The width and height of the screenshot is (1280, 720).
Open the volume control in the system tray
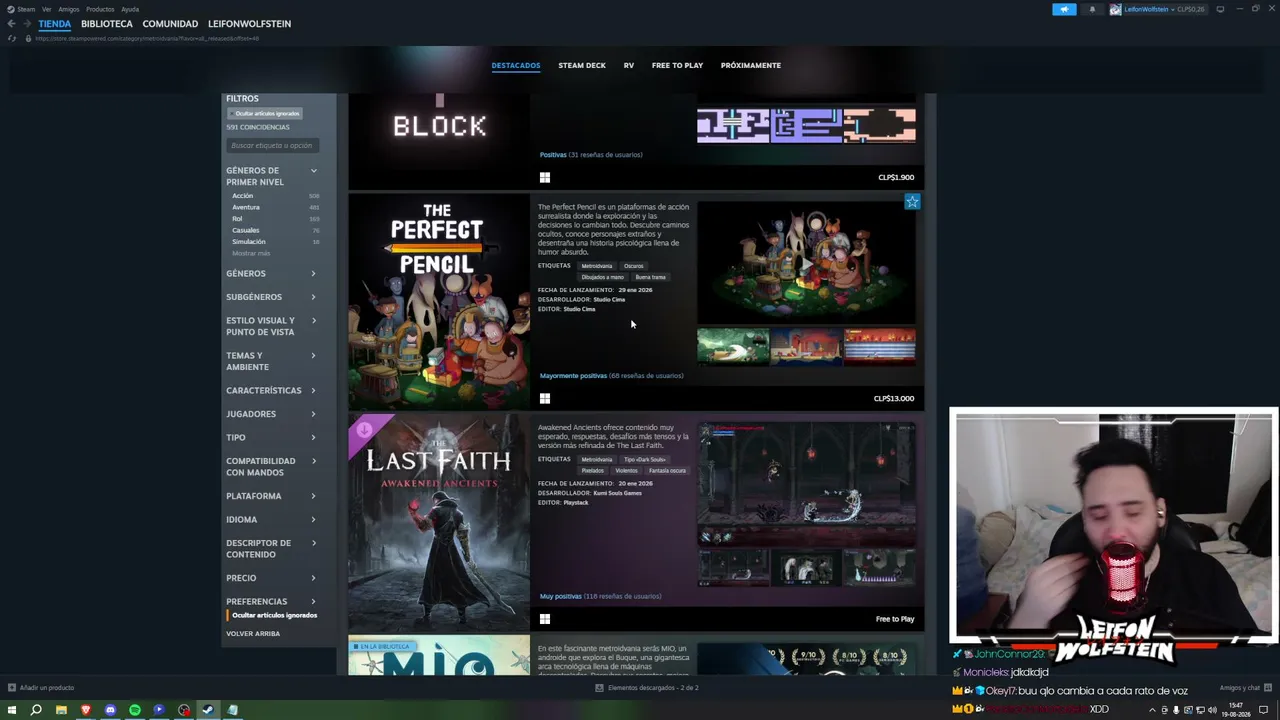pos(1212,710)
